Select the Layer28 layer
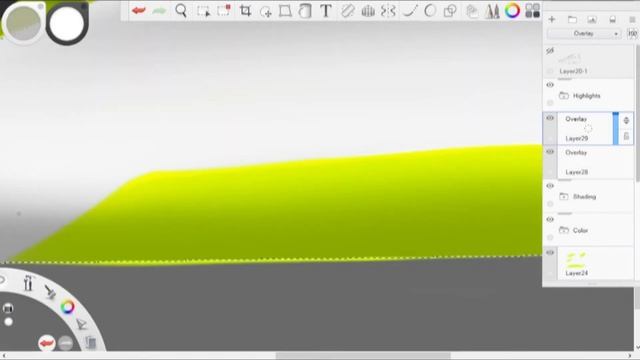This screenshot has width=640, height=360. coord(589,162)
